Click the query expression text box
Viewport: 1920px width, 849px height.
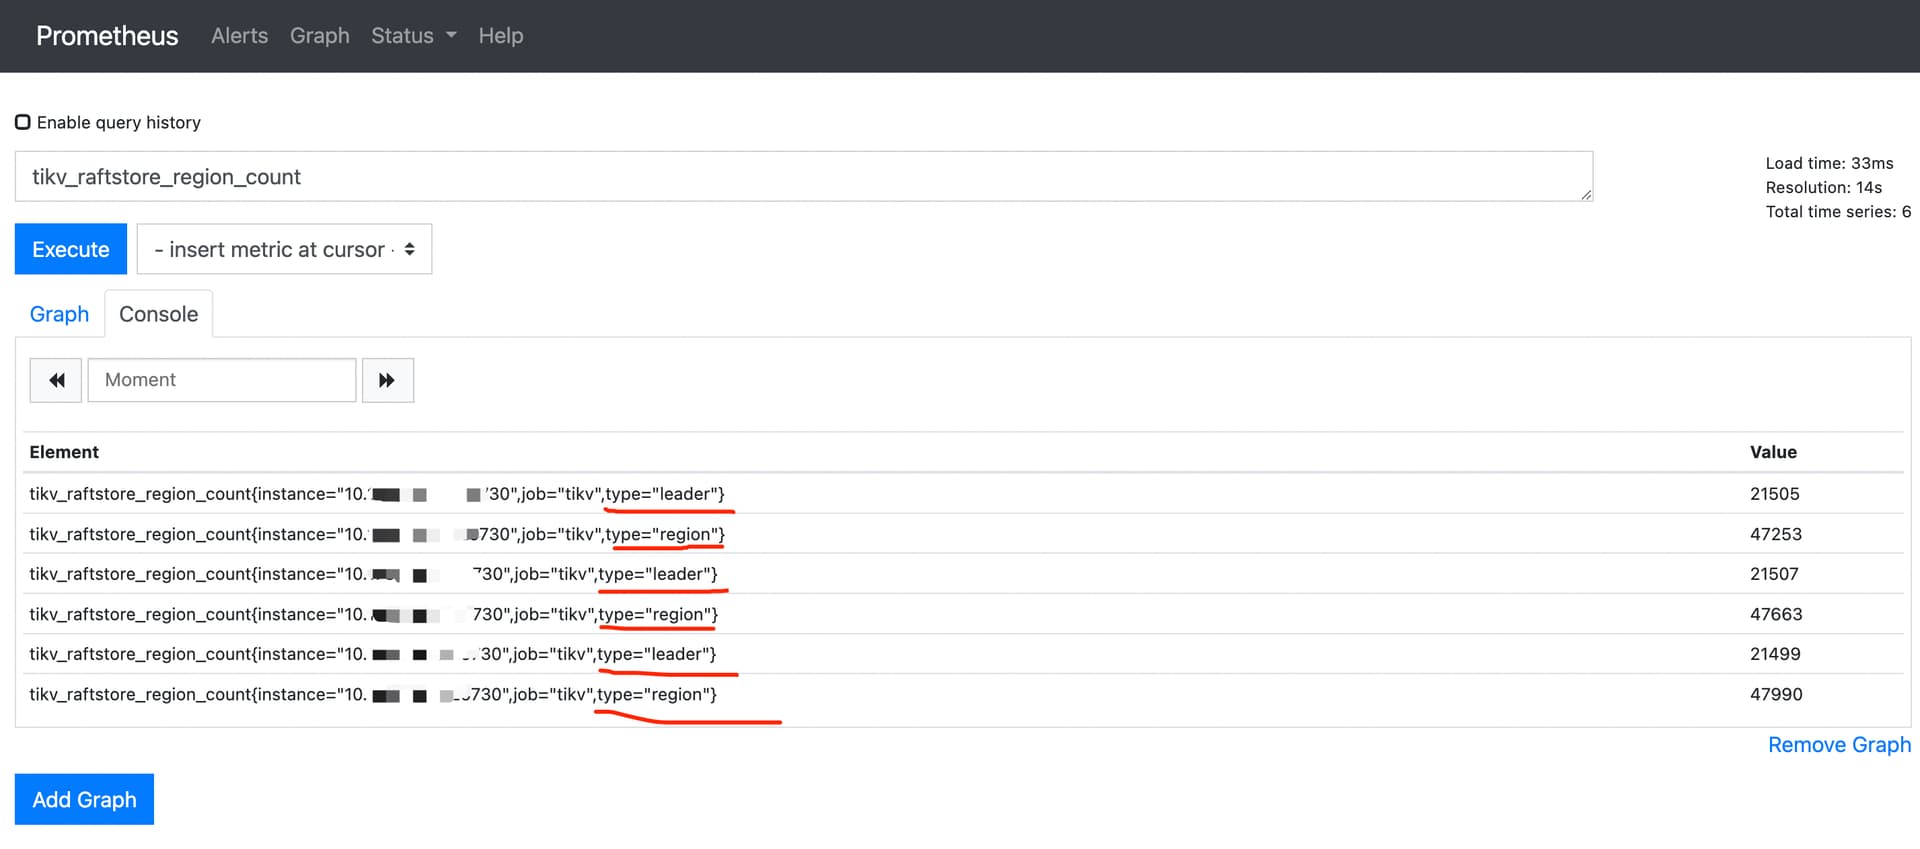pos(800,177)
